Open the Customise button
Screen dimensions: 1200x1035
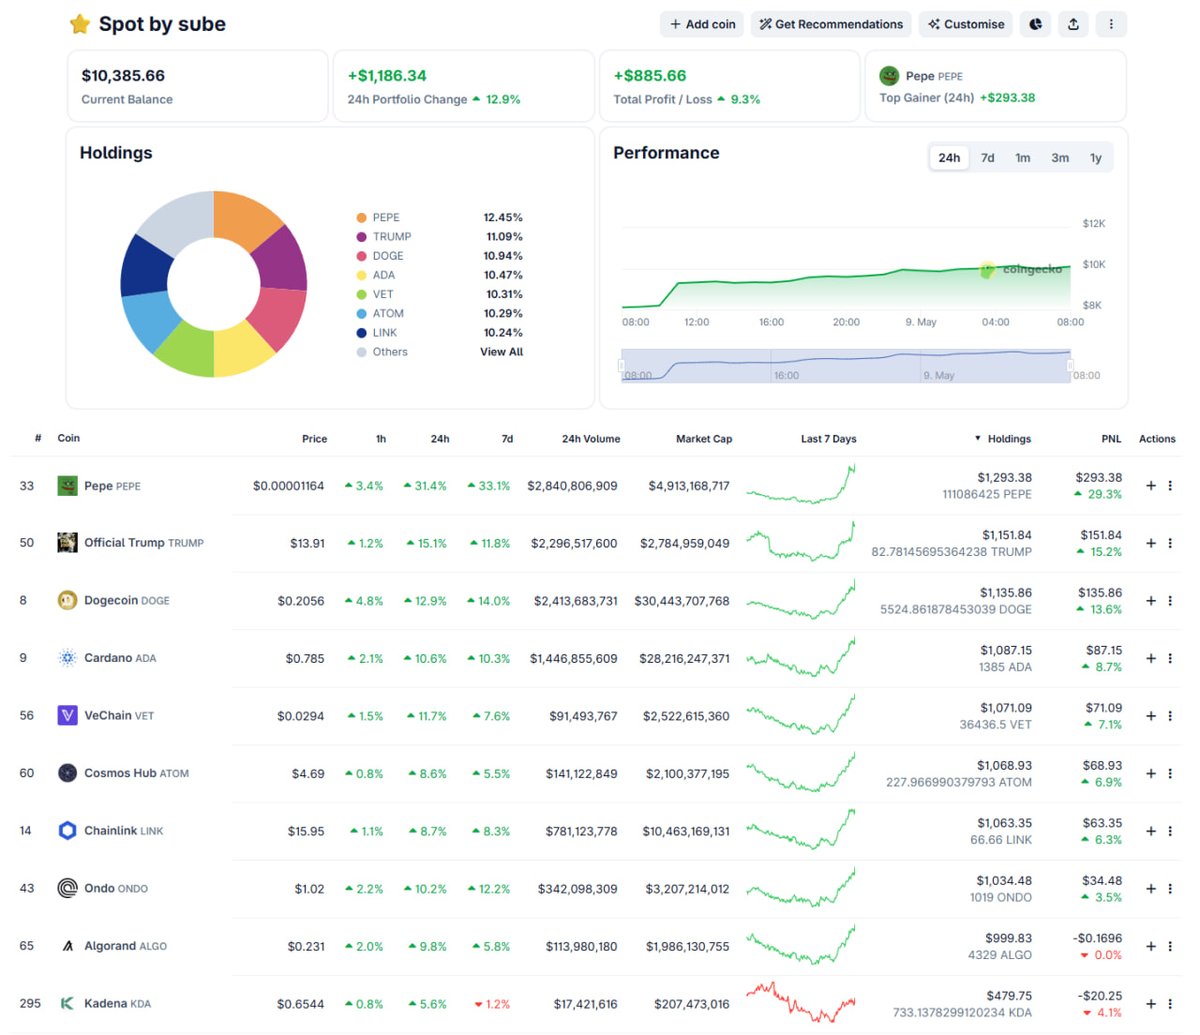tap(966, 24)
